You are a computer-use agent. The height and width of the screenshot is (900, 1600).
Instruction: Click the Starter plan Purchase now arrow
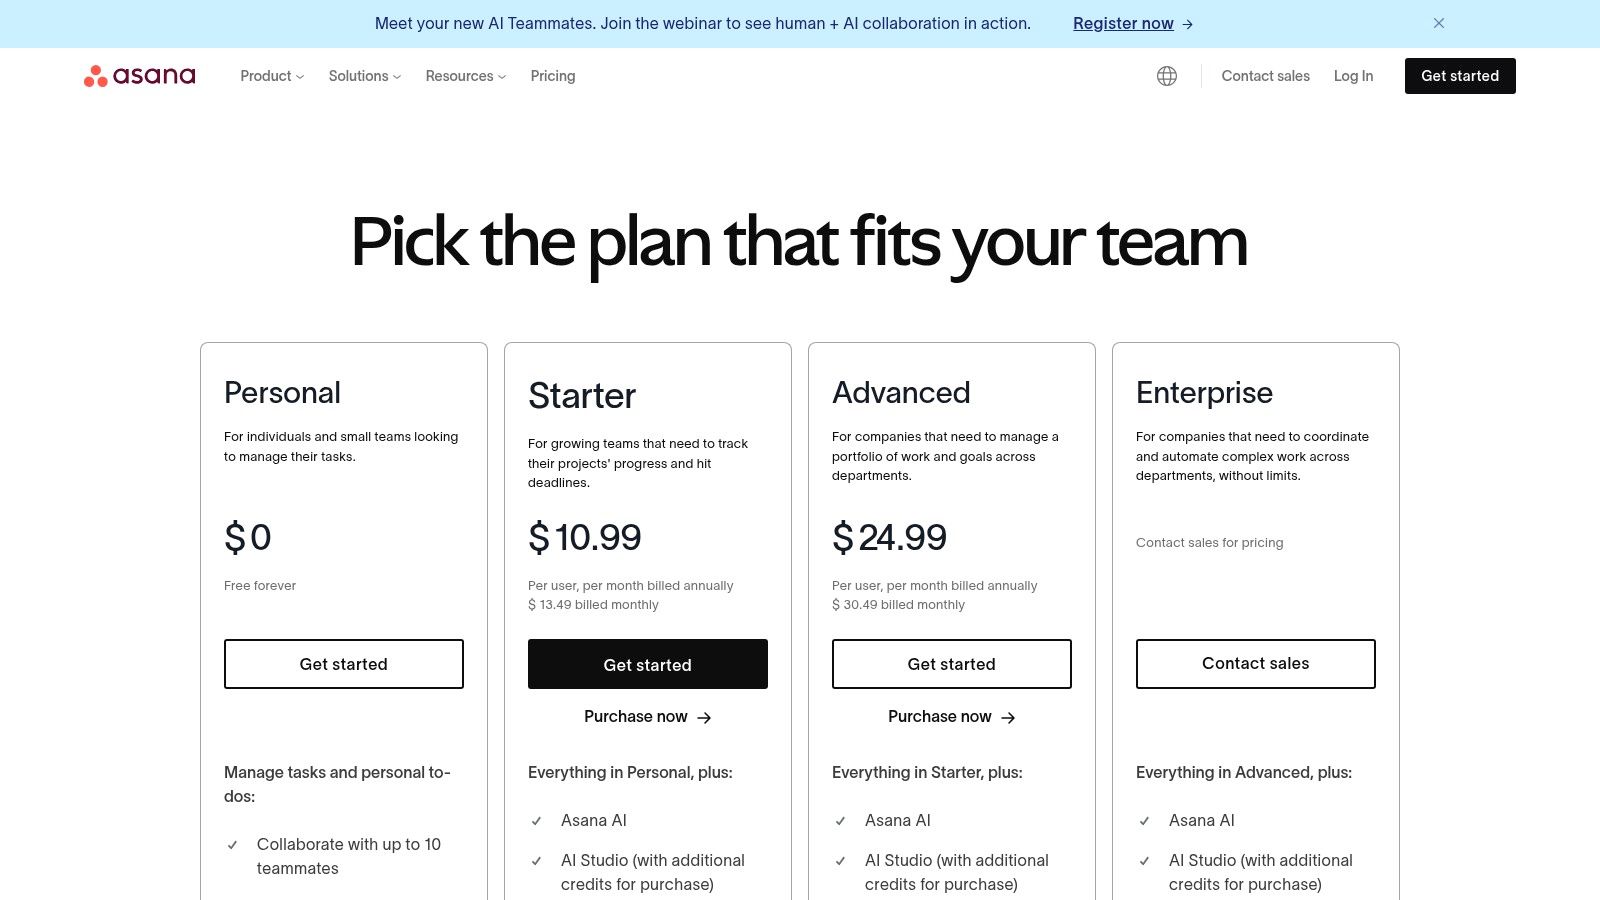click(704, 718)
